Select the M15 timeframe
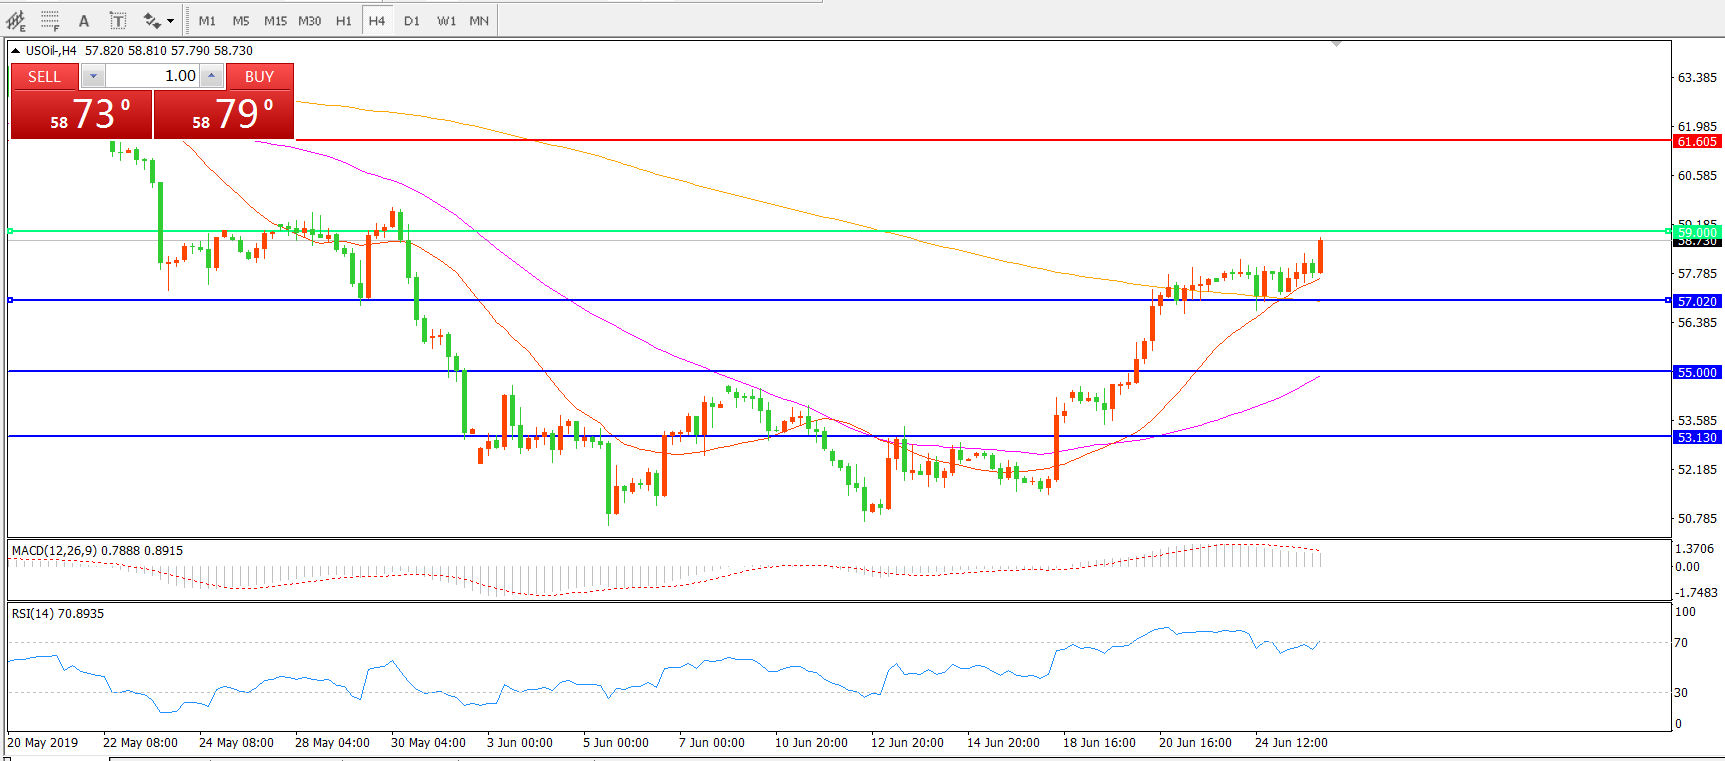Viewport: 1725px width, 761px height. click(275, 20)
